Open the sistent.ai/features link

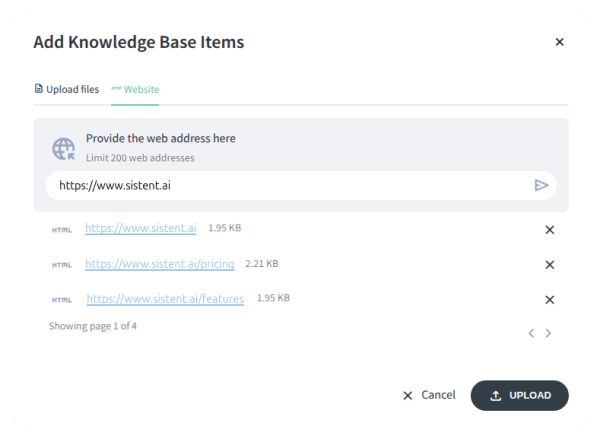click(x=165, y=298)
